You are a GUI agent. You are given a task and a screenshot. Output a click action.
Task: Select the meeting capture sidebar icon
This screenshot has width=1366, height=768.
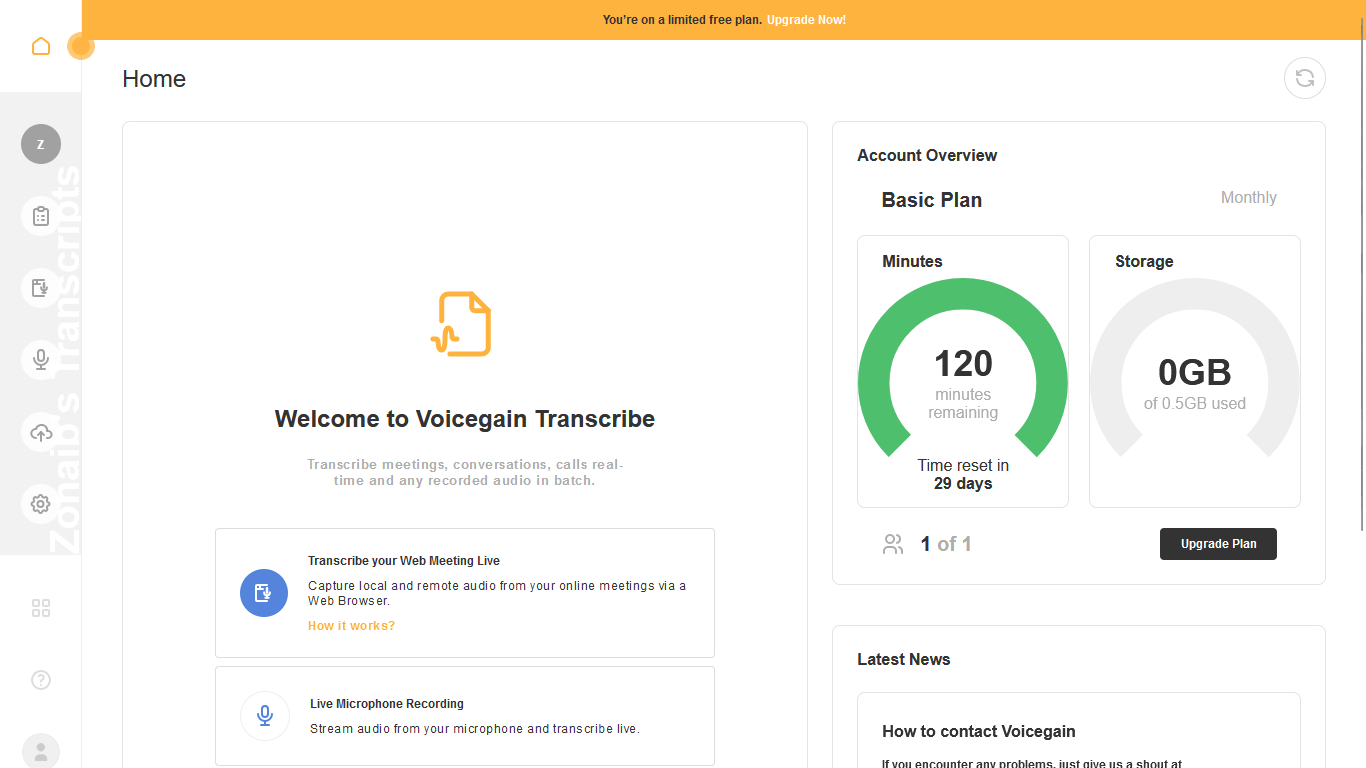click(41, 288)
